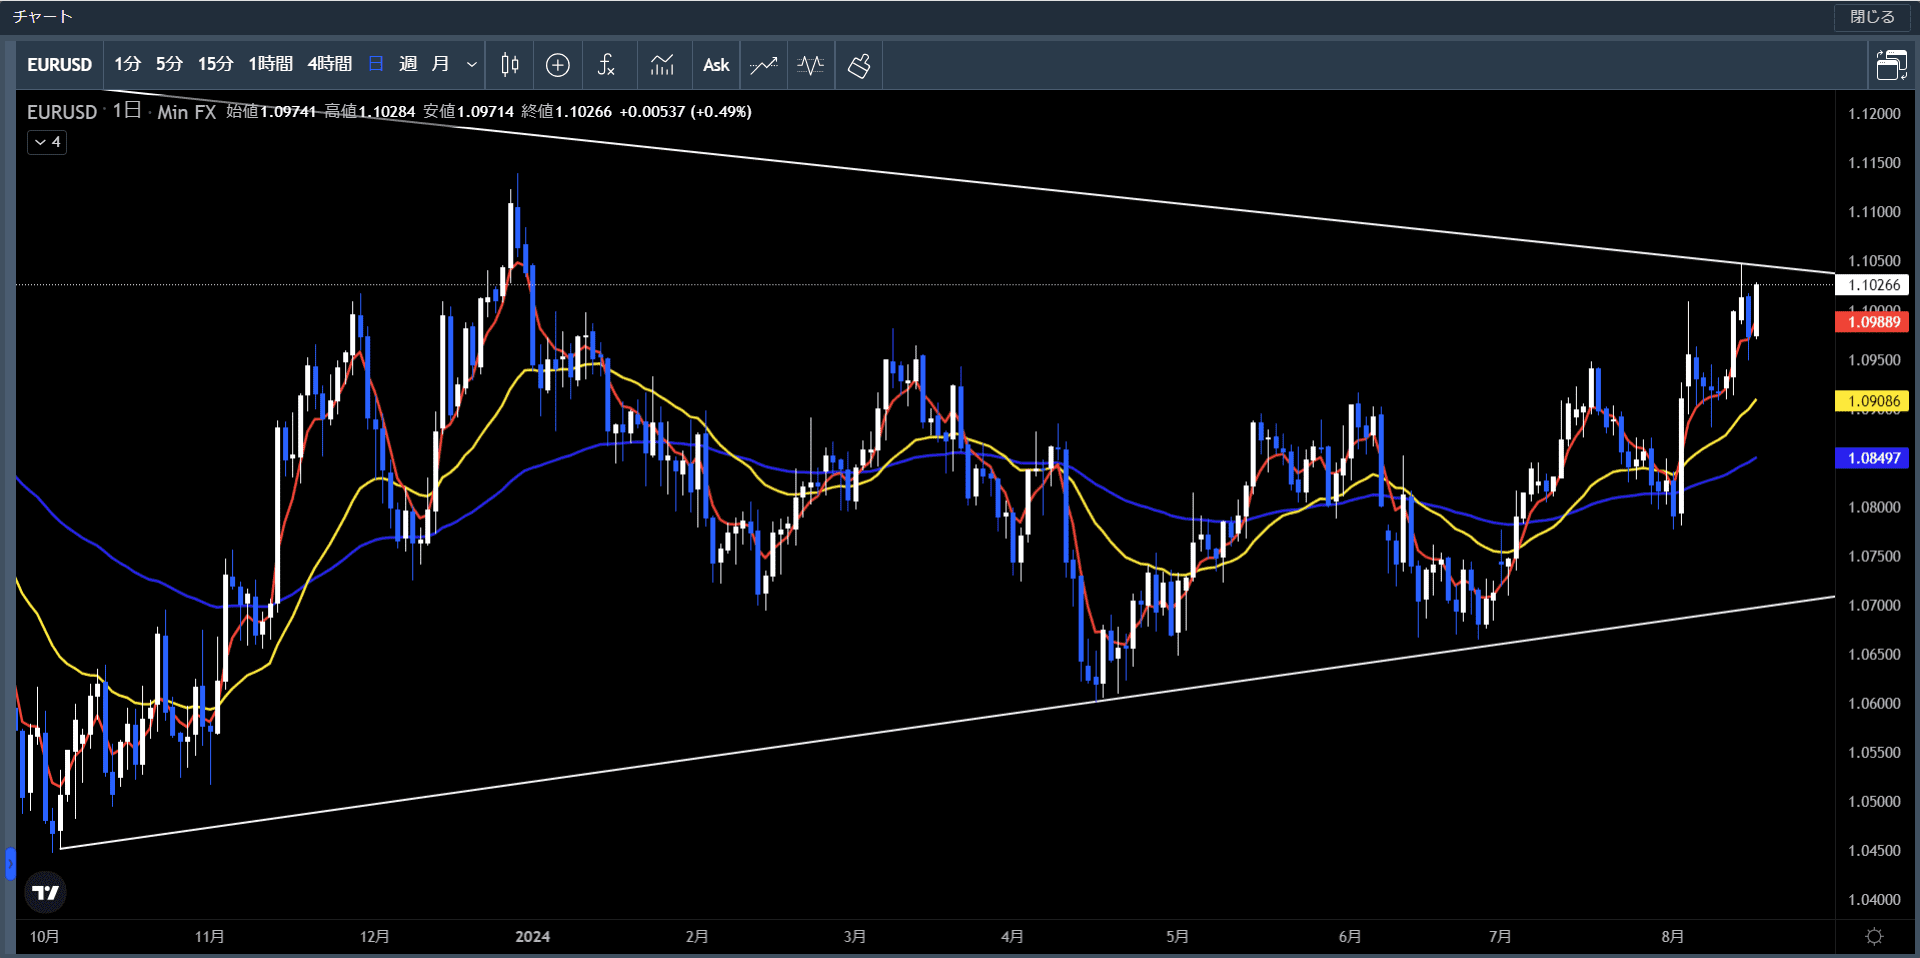1920x958 pixels.
Task: Click the TradingView logo
Action: [x=45, y=892]
